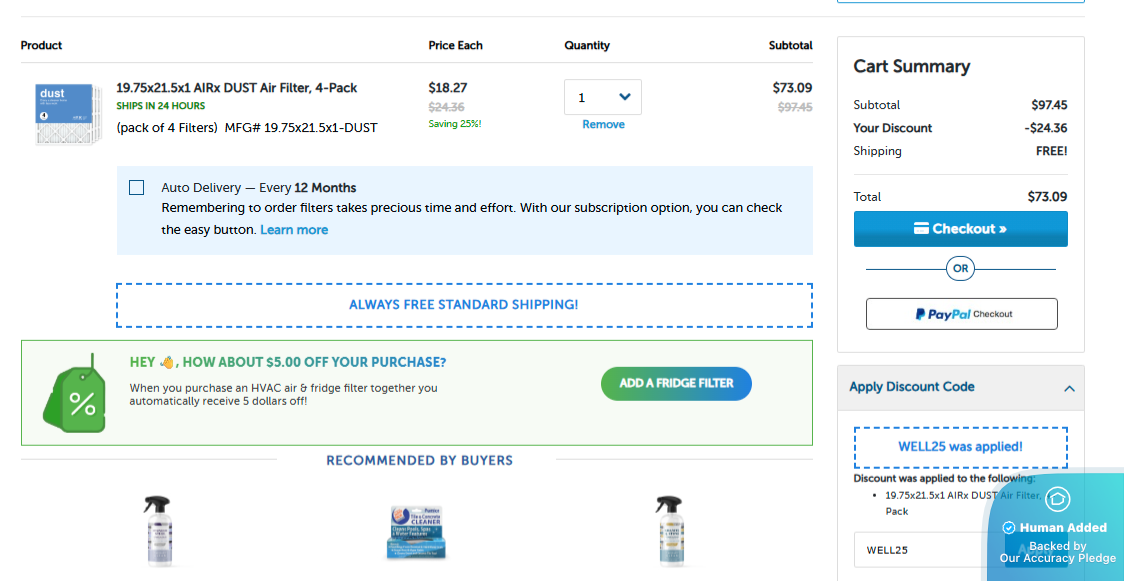Screen dimensions: 1124x581
Task: Click the discount code input field
Action: pyautogui.click(x=925, y=550)
